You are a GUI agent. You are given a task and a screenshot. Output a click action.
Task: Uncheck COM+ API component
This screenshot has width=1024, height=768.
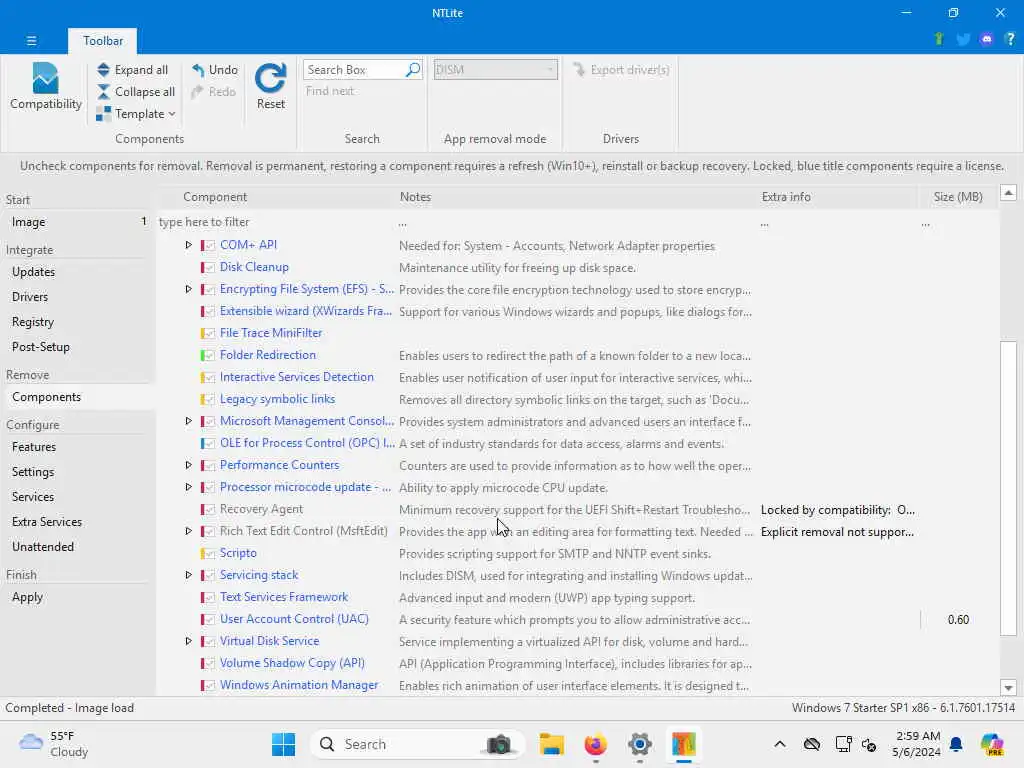[x=208, y=246]
